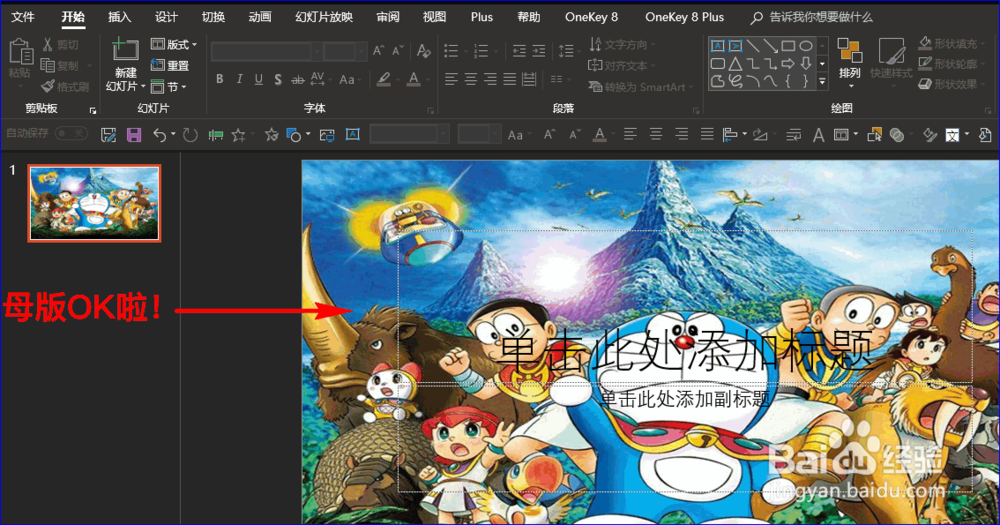Open the Section (节) dropdown
The height and width of the screenshot is (525, 1000).
tap(168, 86)
